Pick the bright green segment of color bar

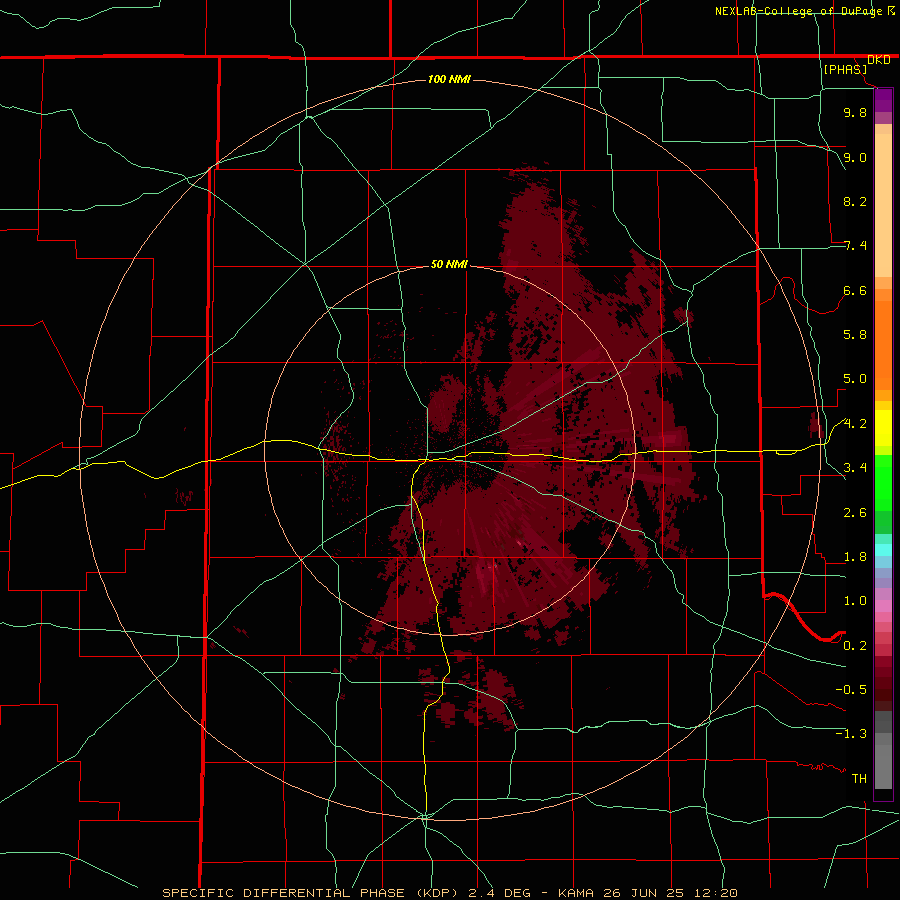click(x=883, y=482)
